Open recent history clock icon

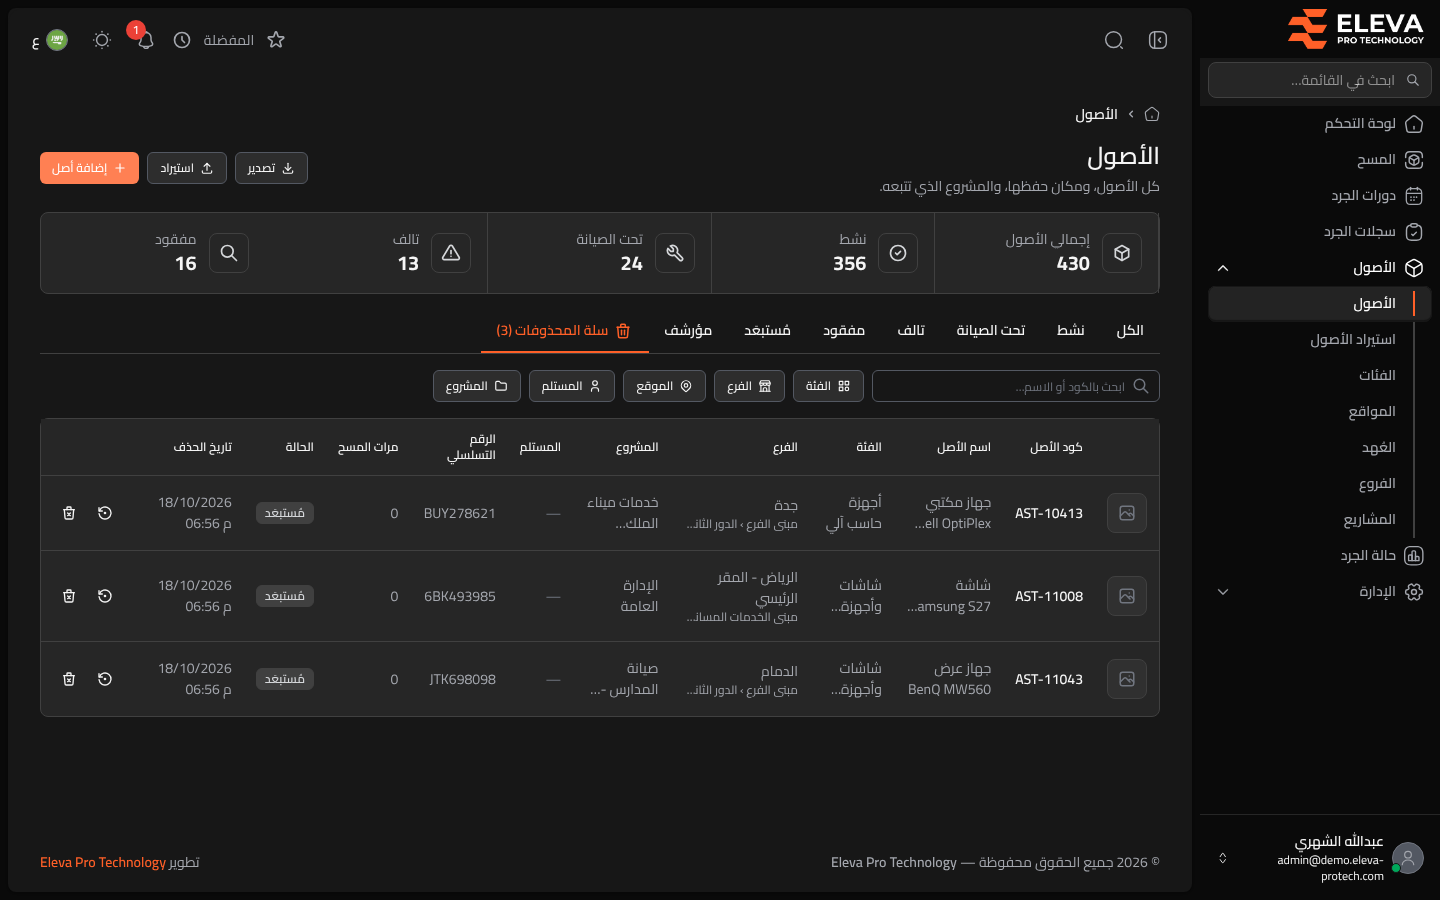tap(182, 40)
